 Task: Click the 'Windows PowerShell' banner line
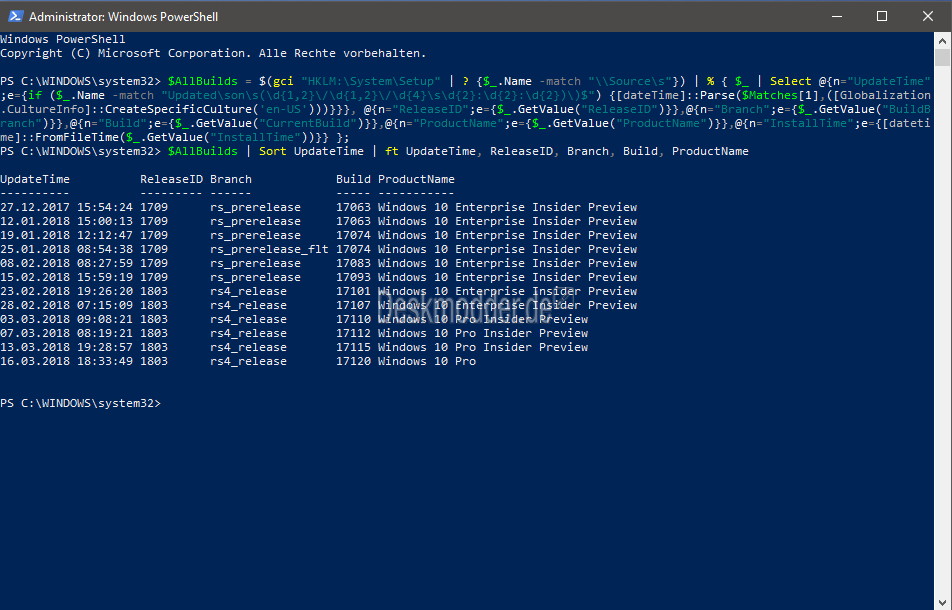coord(63,39)
